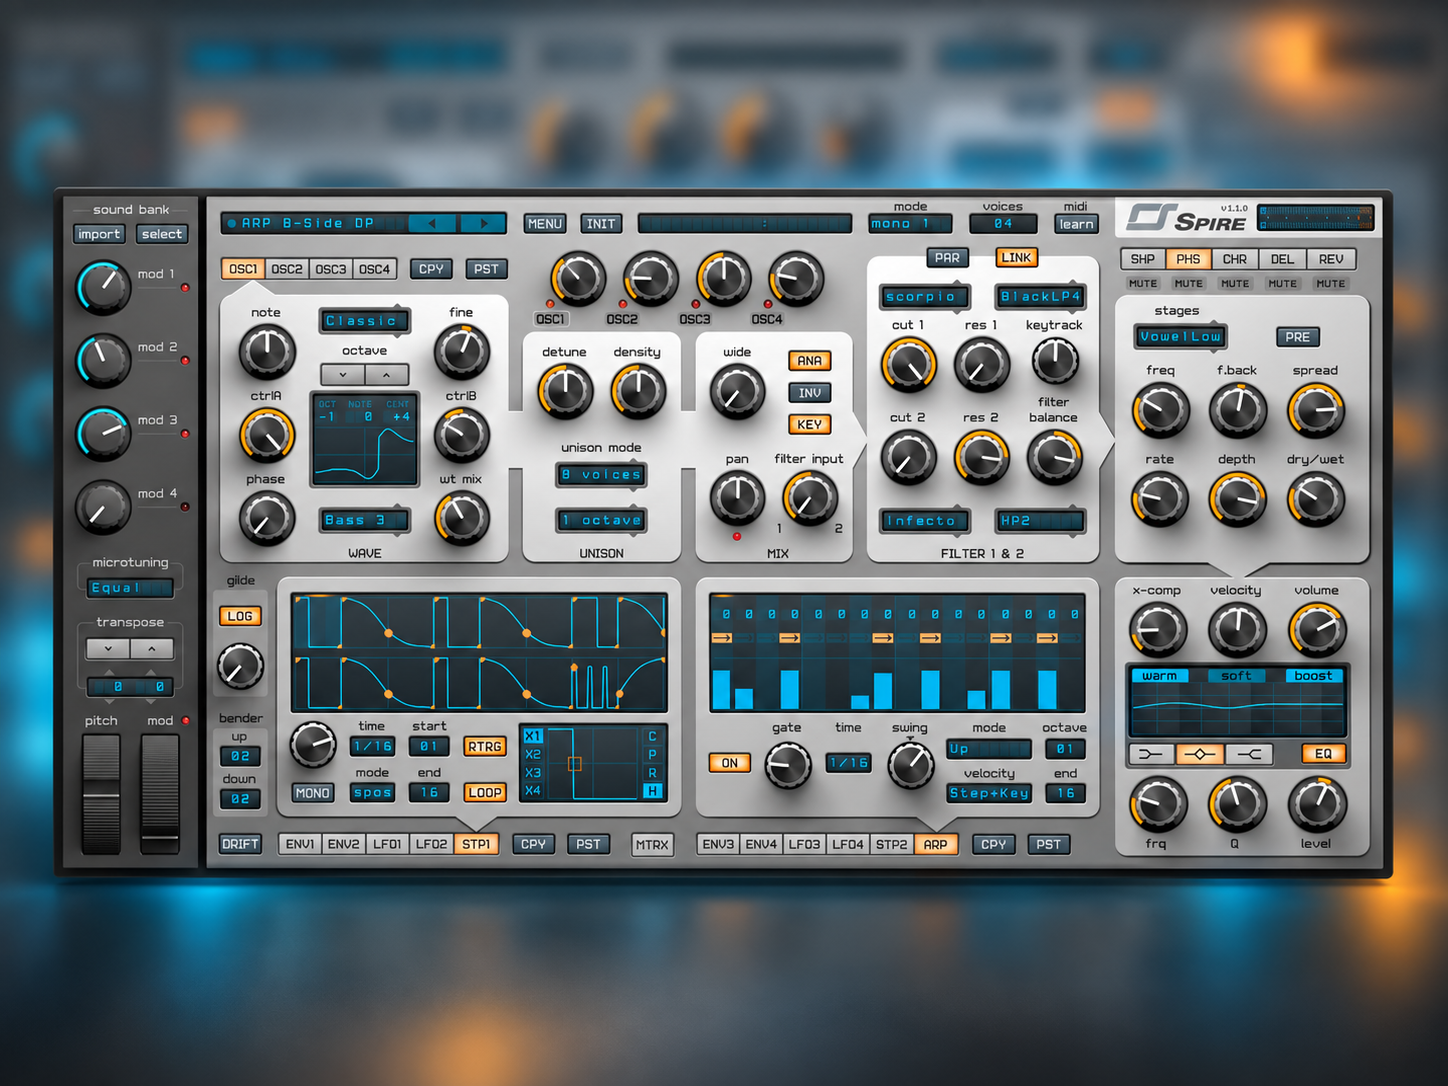Open the arpeggiator Up mode dropdown
Viewport: 1448px width, 1086px height.
pos(988,749)
